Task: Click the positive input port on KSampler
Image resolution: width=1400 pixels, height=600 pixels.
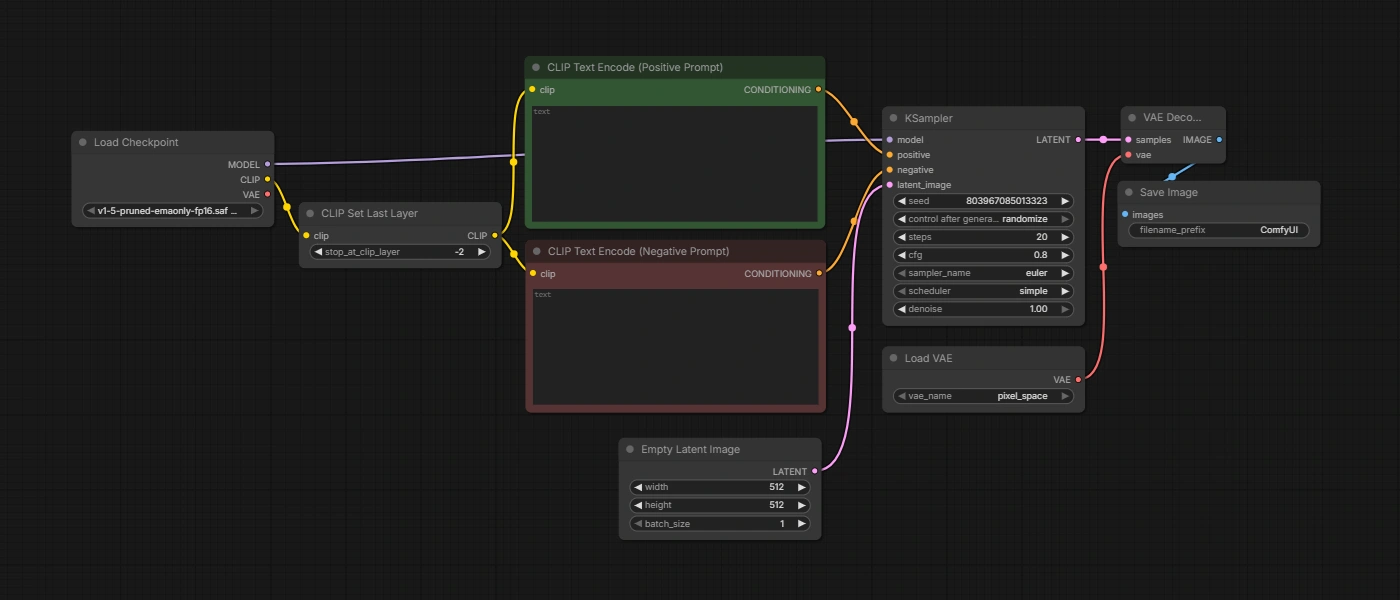Action: pyautogui.click(x=889, y=155)
